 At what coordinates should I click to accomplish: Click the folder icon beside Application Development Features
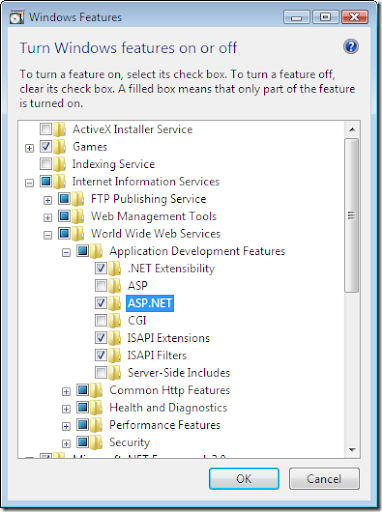click(97, 250)
